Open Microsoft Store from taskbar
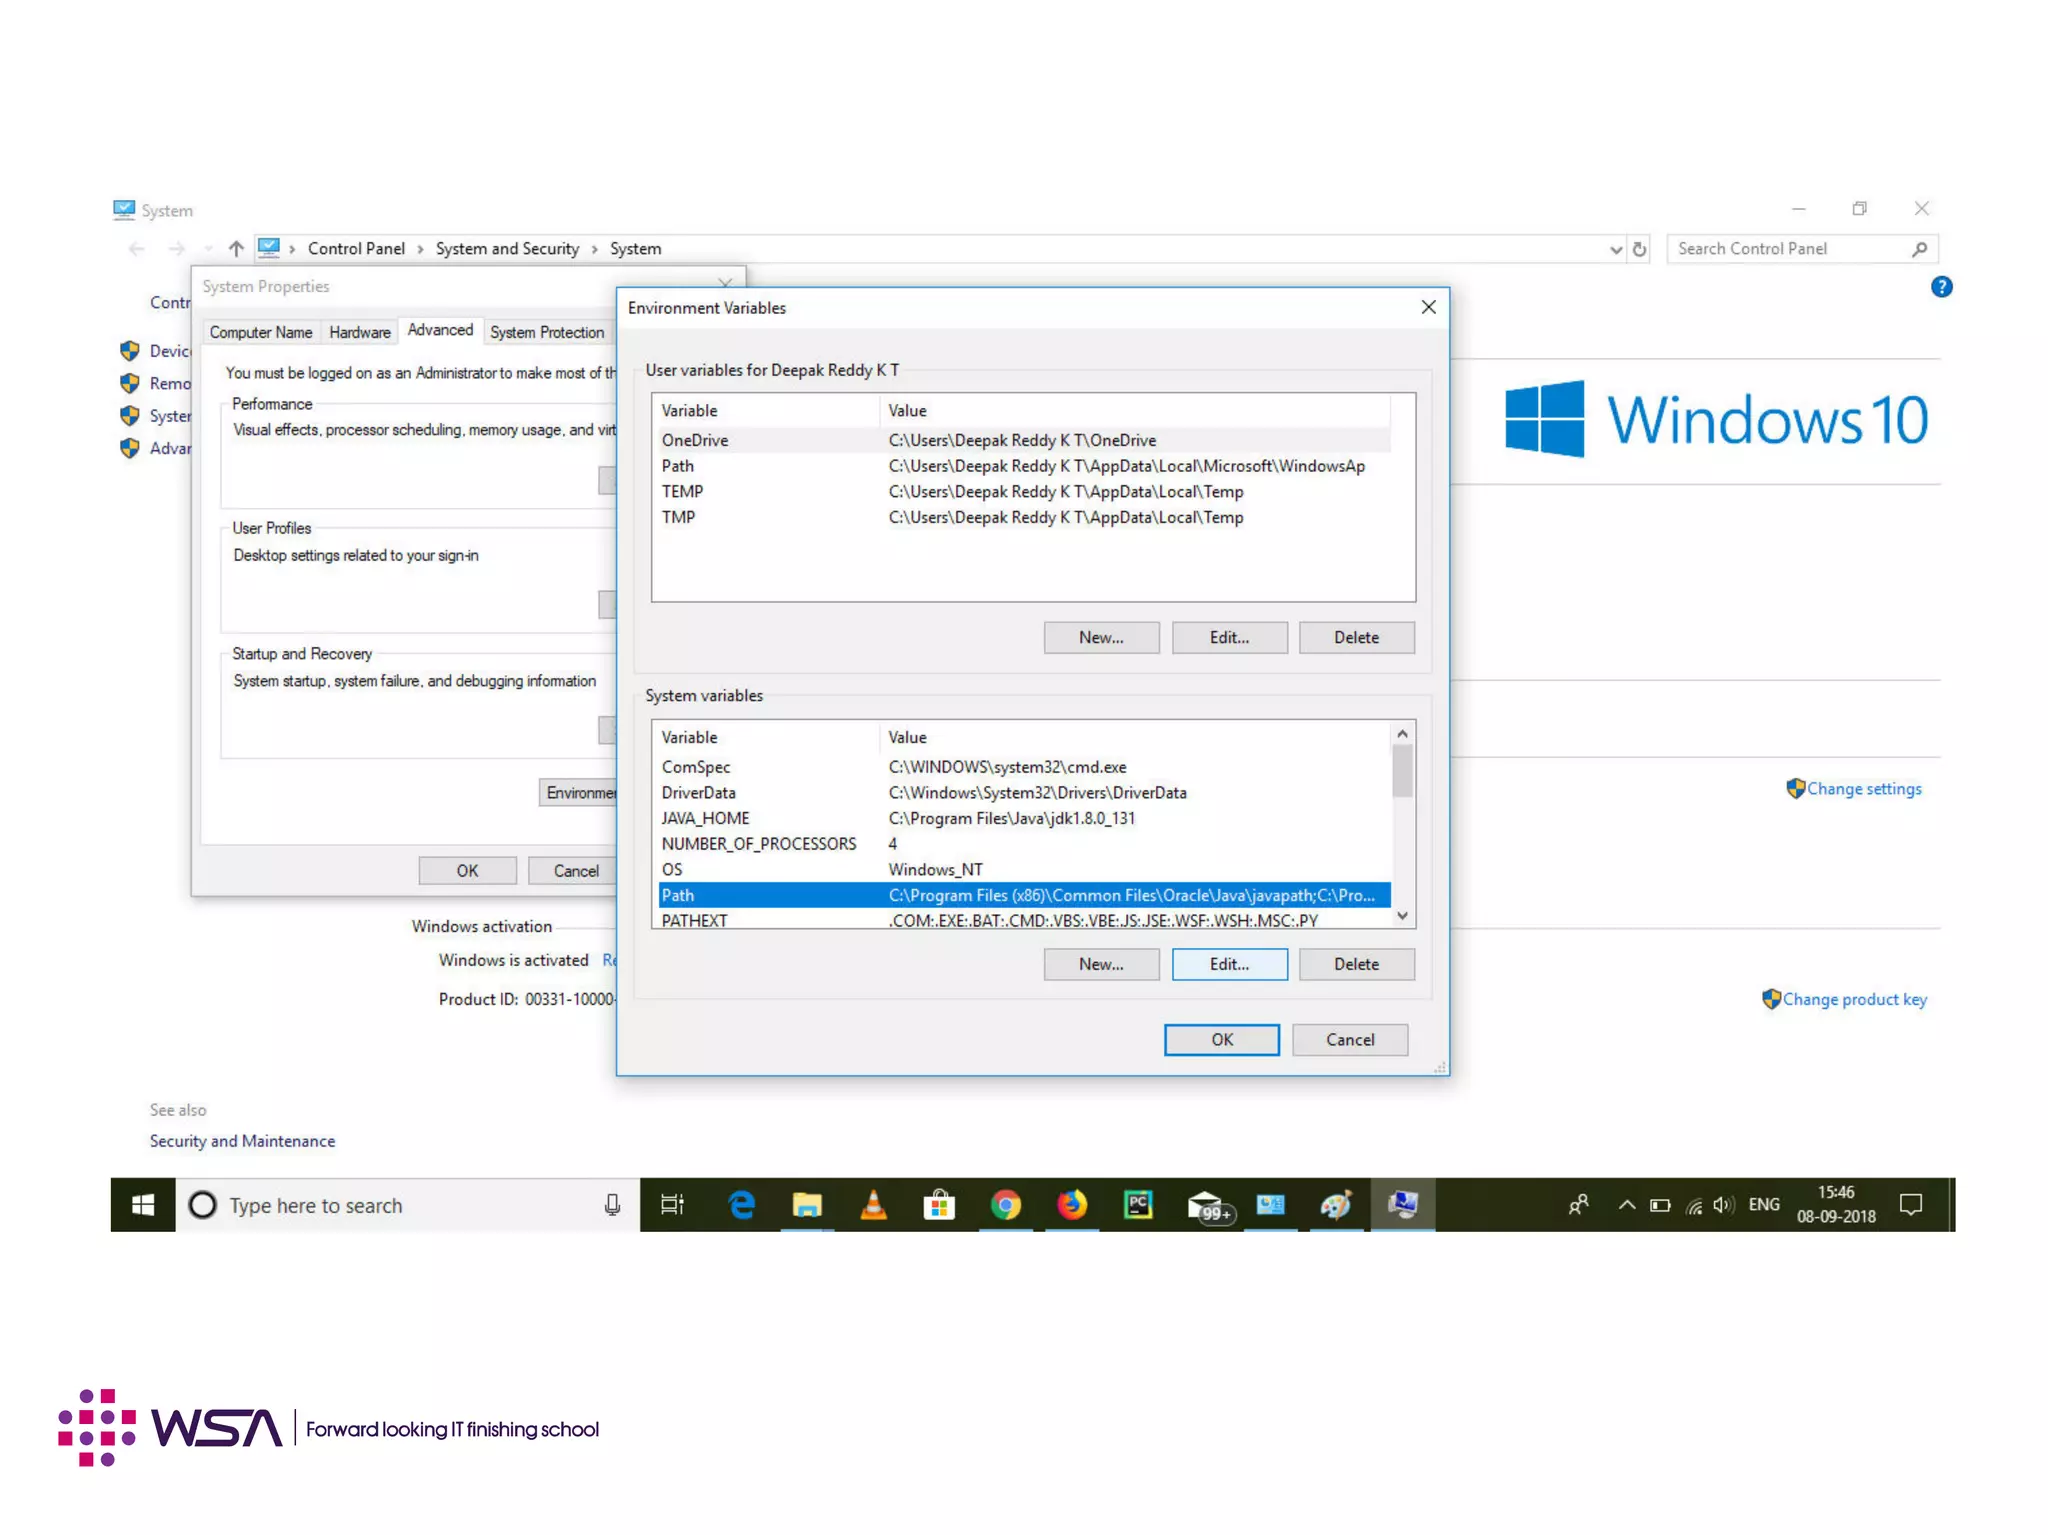This screenshot has width=2048, height=1535. [939, 1205]
